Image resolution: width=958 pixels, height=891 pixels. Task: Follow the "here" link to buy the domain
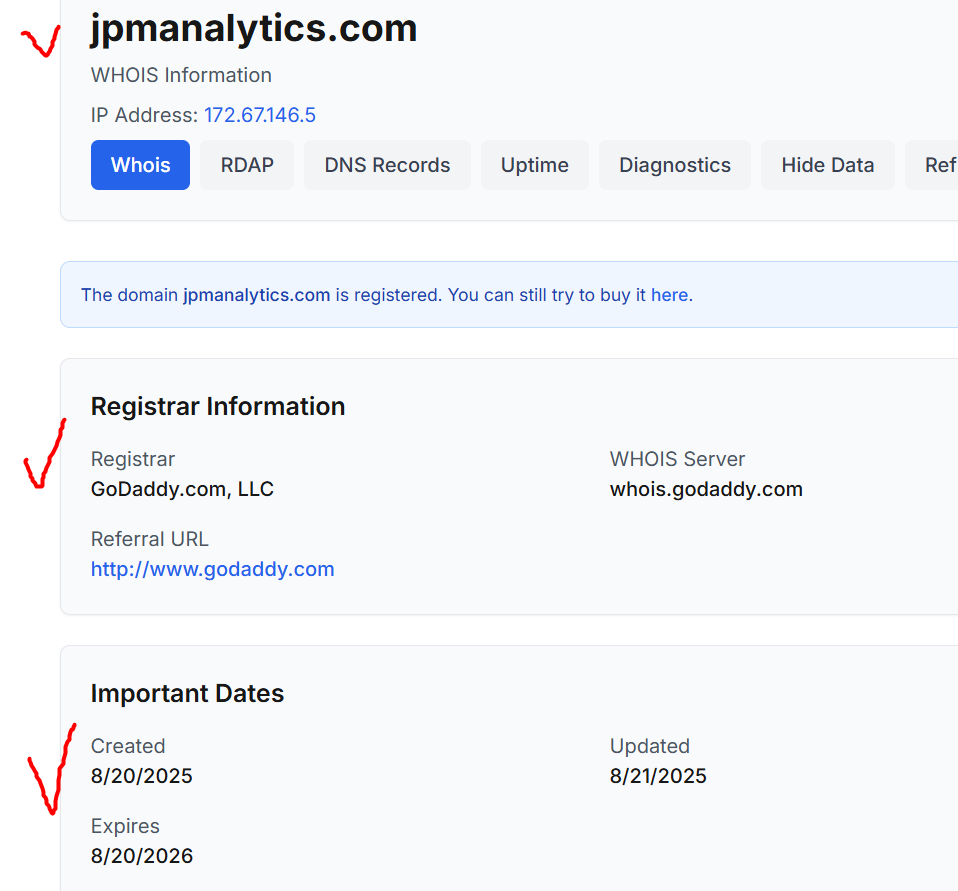[x=669, y=295]
